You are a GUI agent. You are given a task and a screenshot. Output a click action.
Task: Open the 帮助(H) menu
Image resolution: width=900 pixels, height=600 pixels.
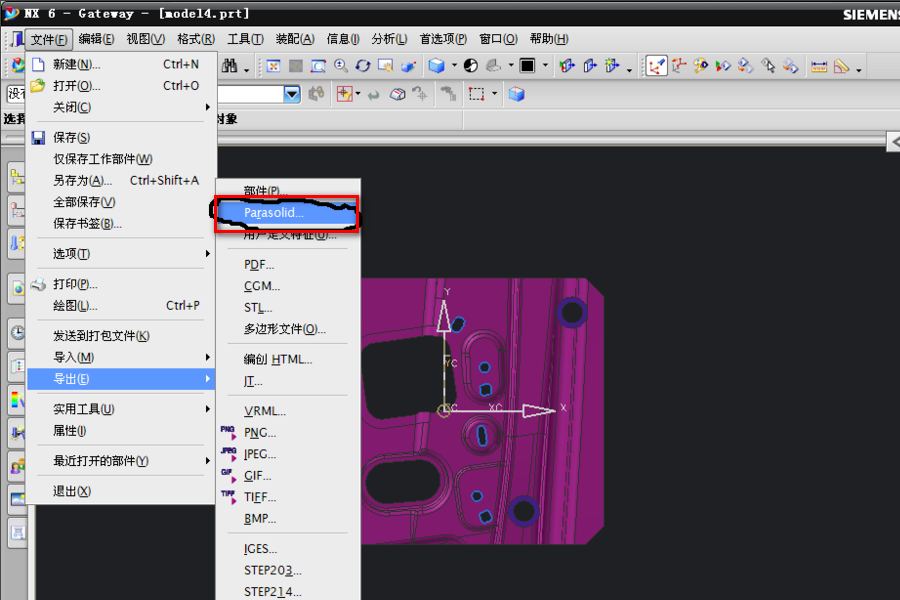(x=549, y=39)
